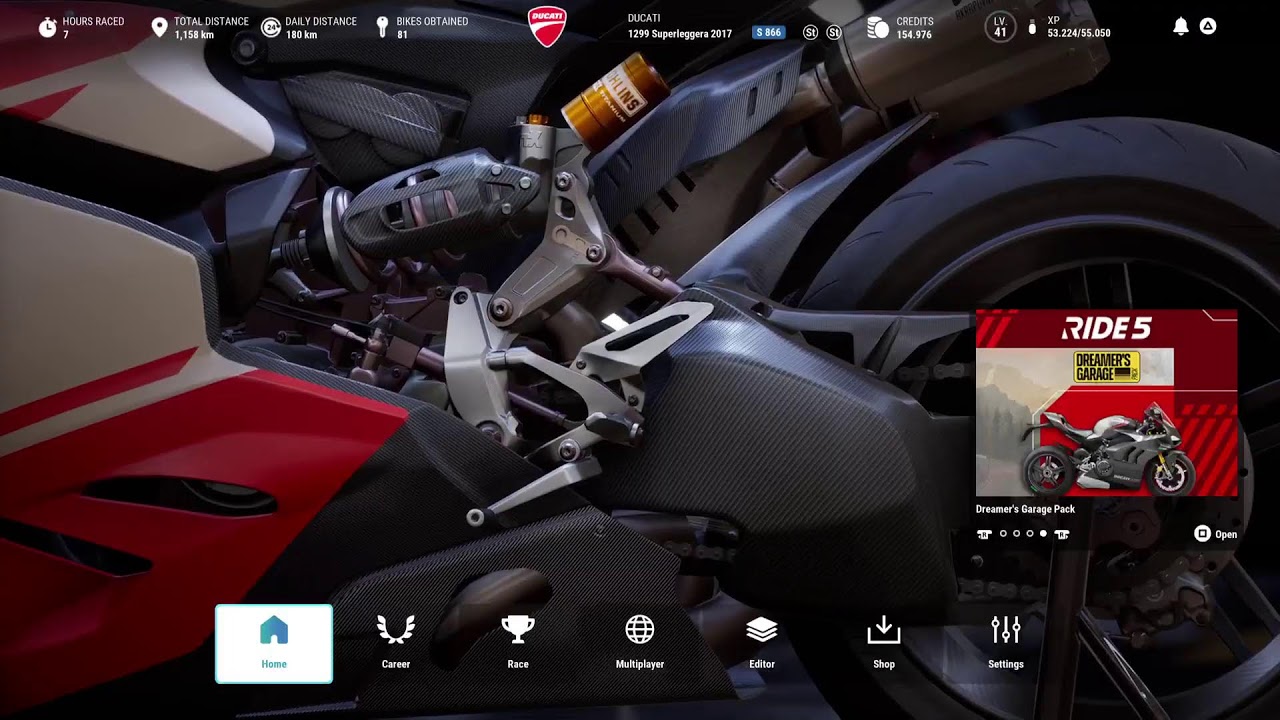Screen dimensions: 1280x720
Task: Select the second carousel page dot
Action: 1017,534
